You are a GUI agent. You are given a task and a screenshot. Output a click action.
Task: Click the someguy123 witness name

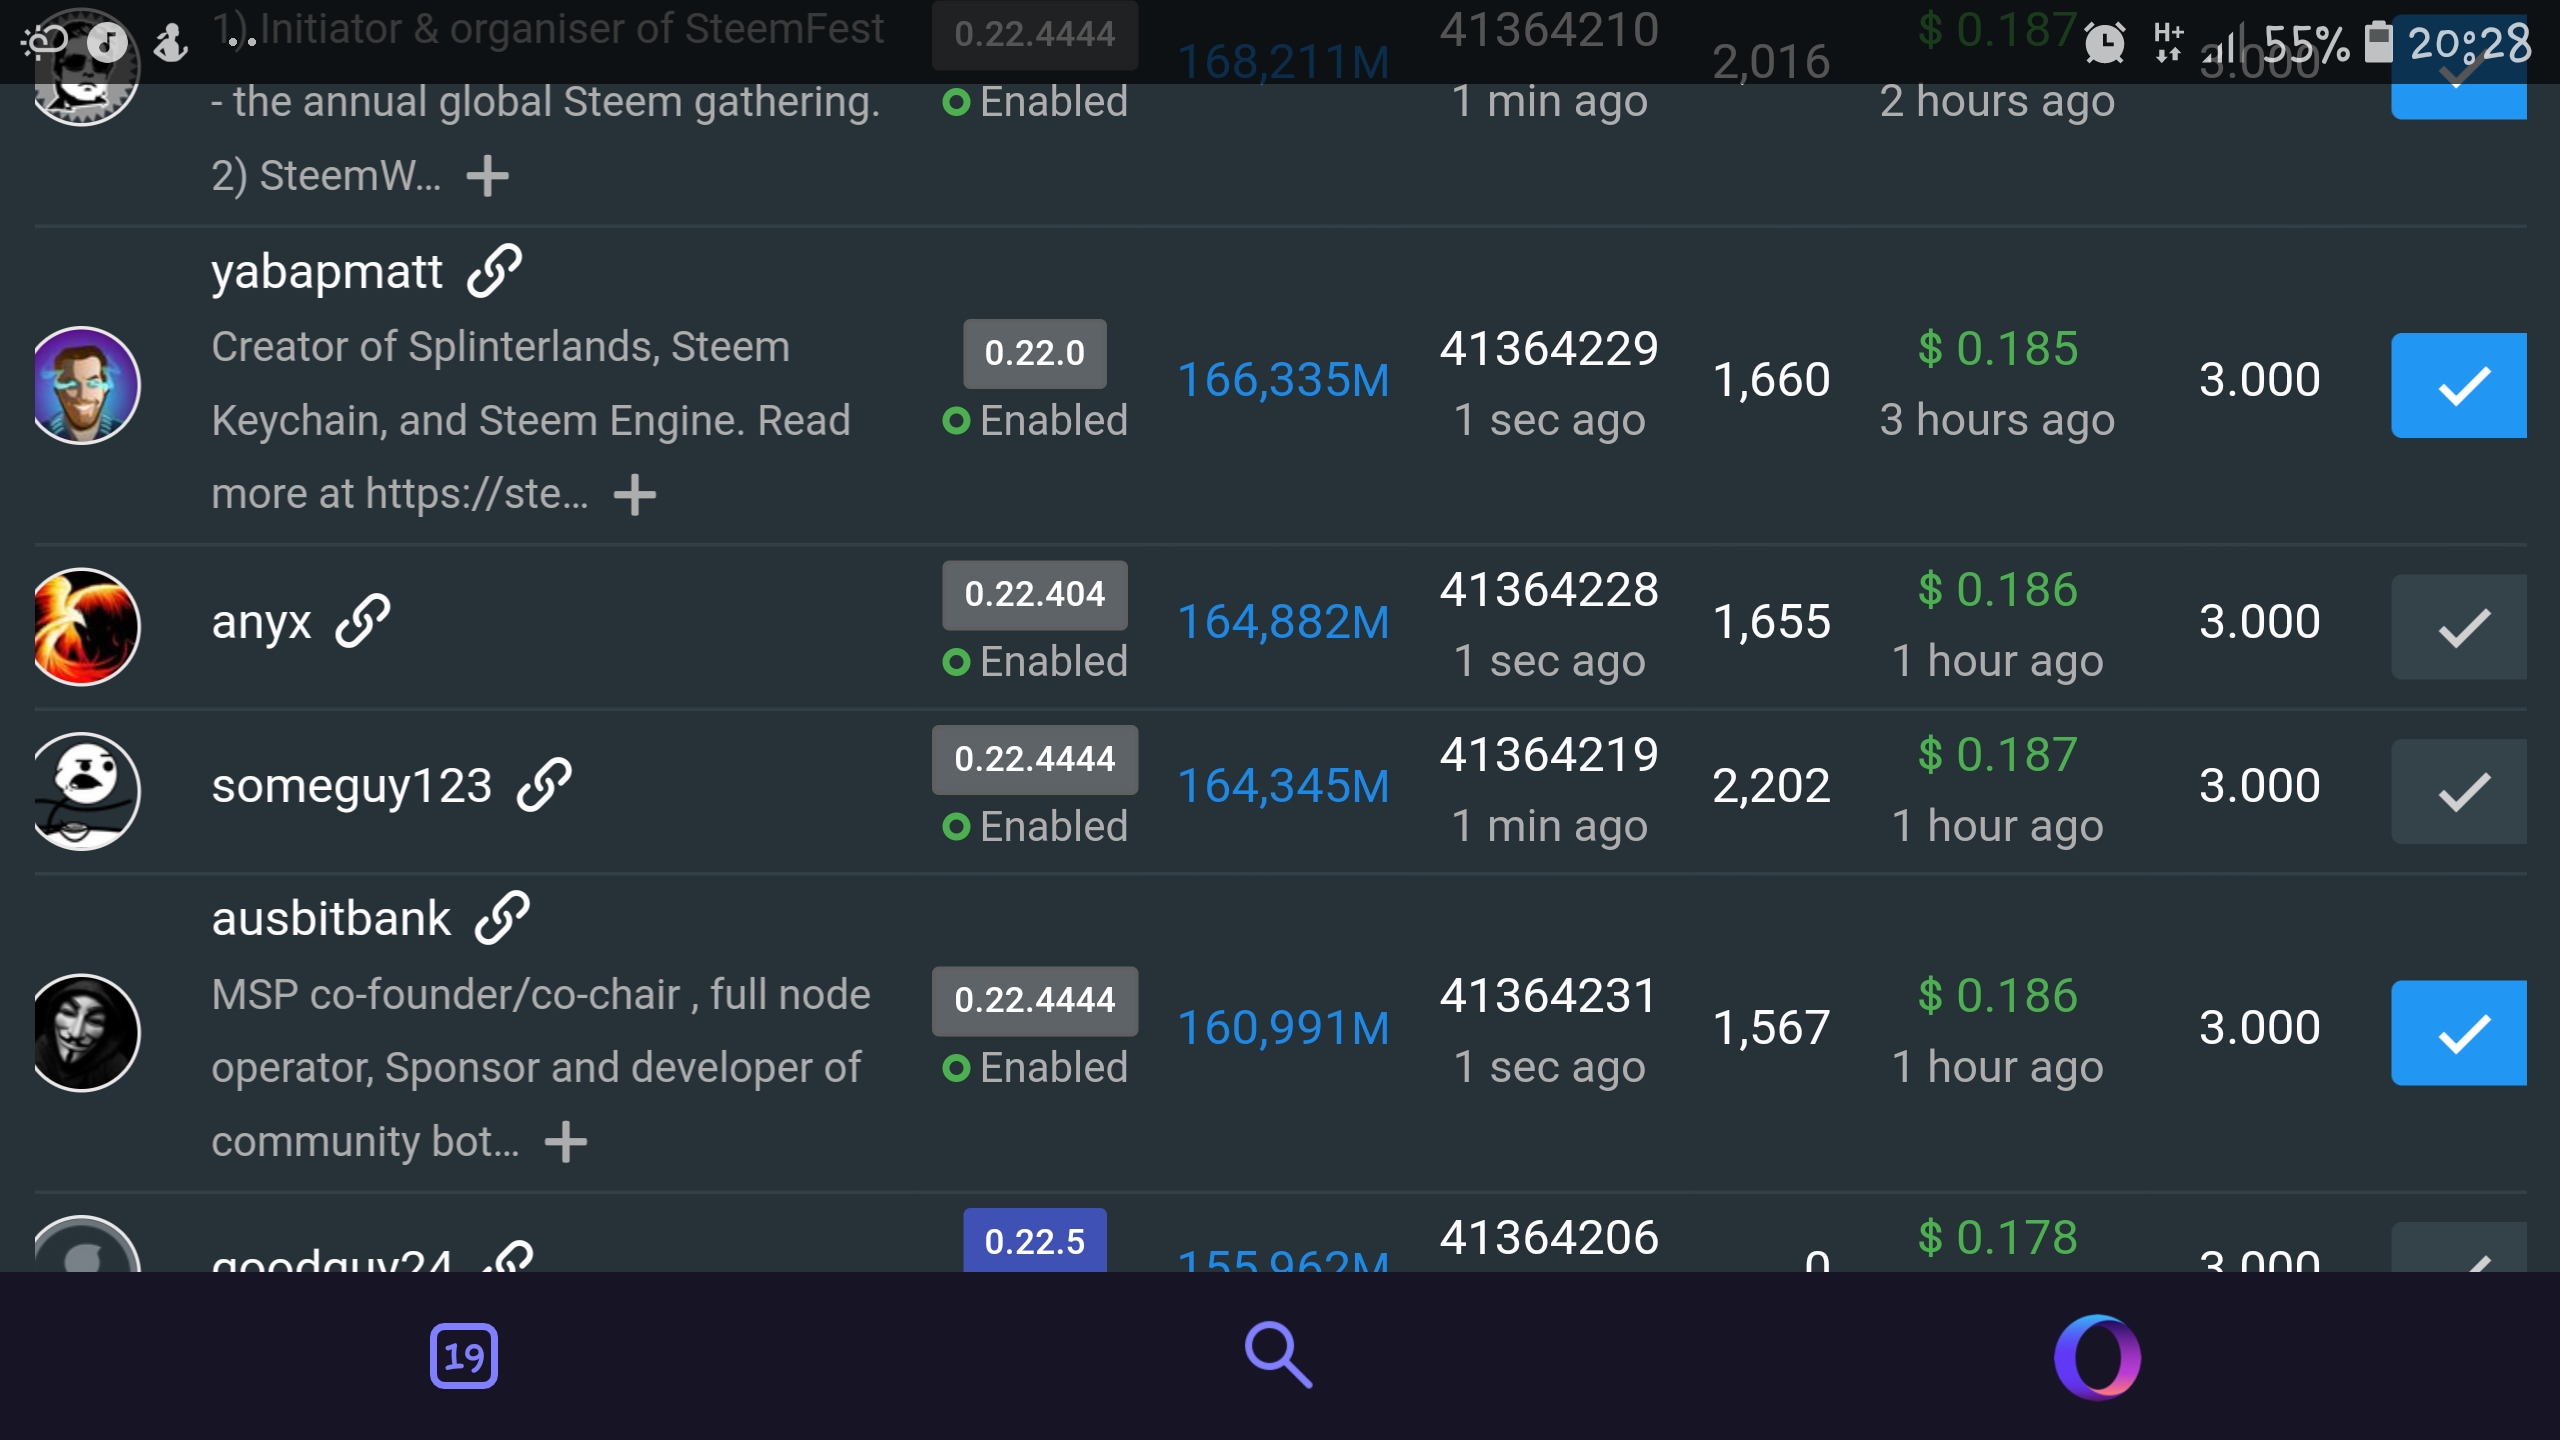(x=352, y=786)
